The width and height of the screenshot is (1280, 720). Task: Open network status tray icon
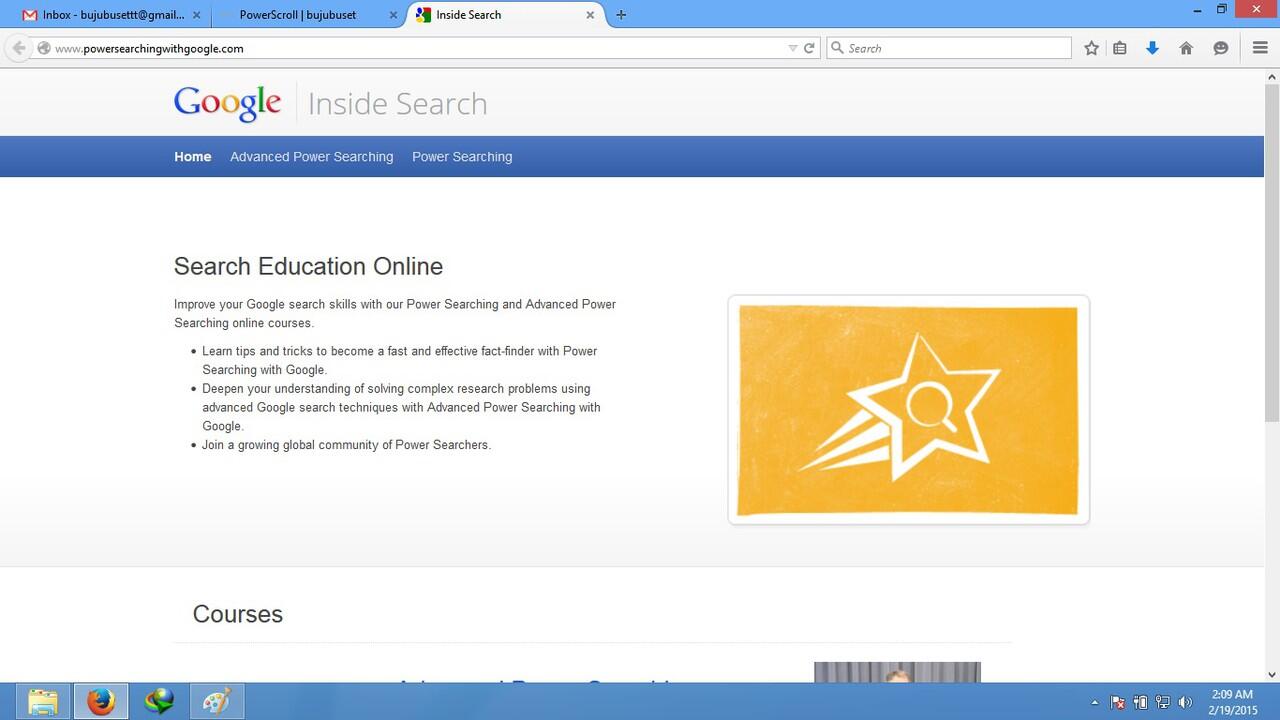point(1163,702)
